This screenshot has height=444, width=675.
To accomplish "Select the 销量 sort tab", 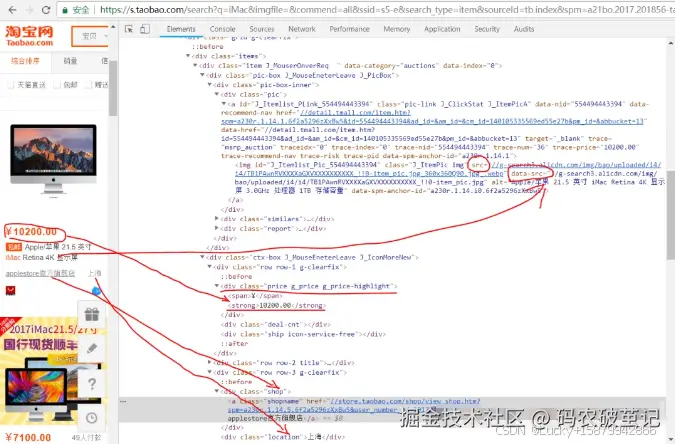I will point(71,61).
